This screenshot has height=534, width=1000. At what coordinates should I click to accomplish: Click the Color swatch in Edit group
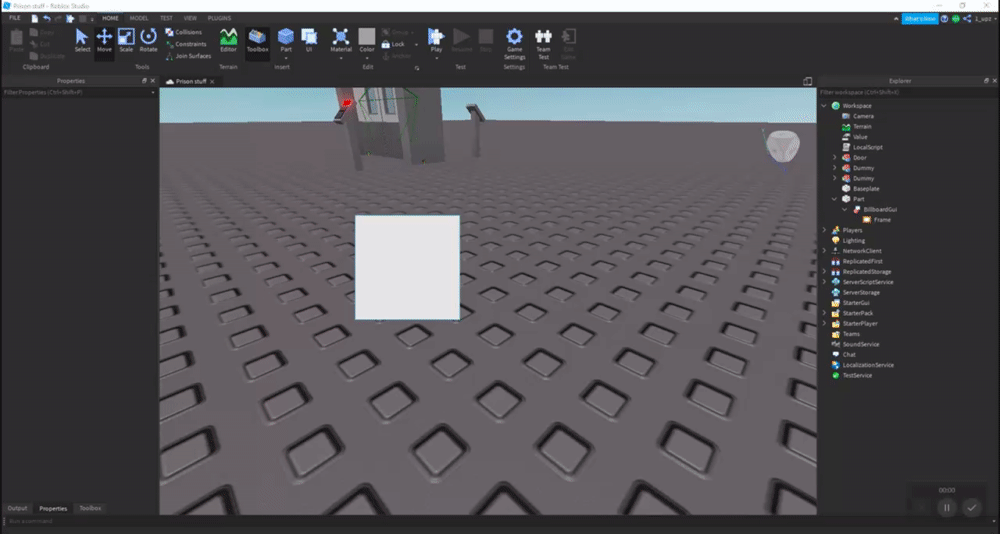pyautogui.click(x=367, y=36)
